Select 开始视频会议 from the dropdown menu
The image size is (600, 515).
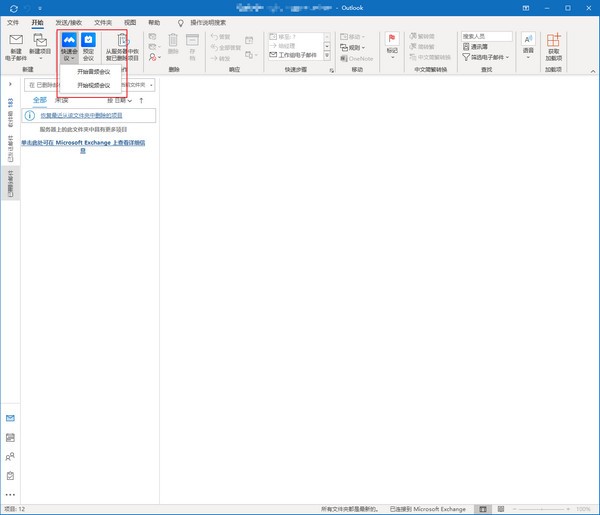coord(93,86)
